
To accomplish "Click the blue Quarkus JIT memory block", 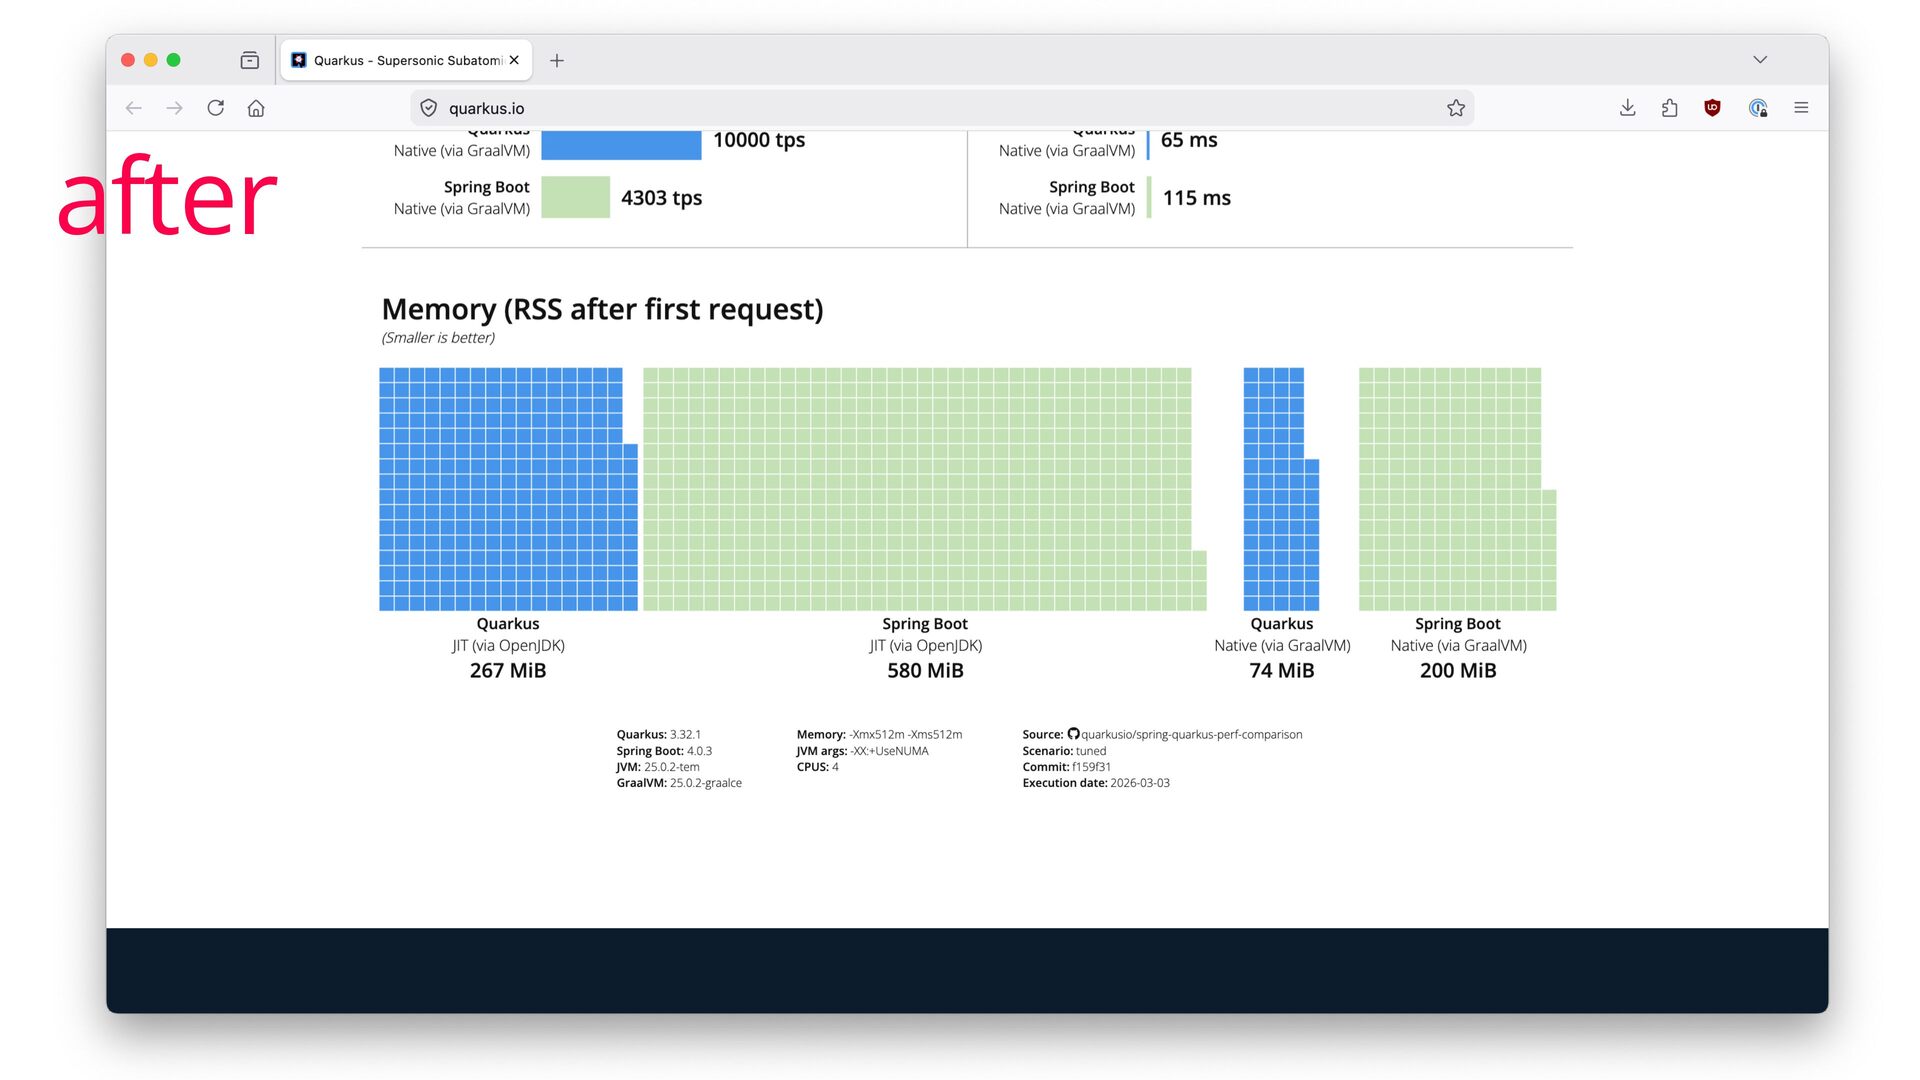I will (x=505, y=489).
